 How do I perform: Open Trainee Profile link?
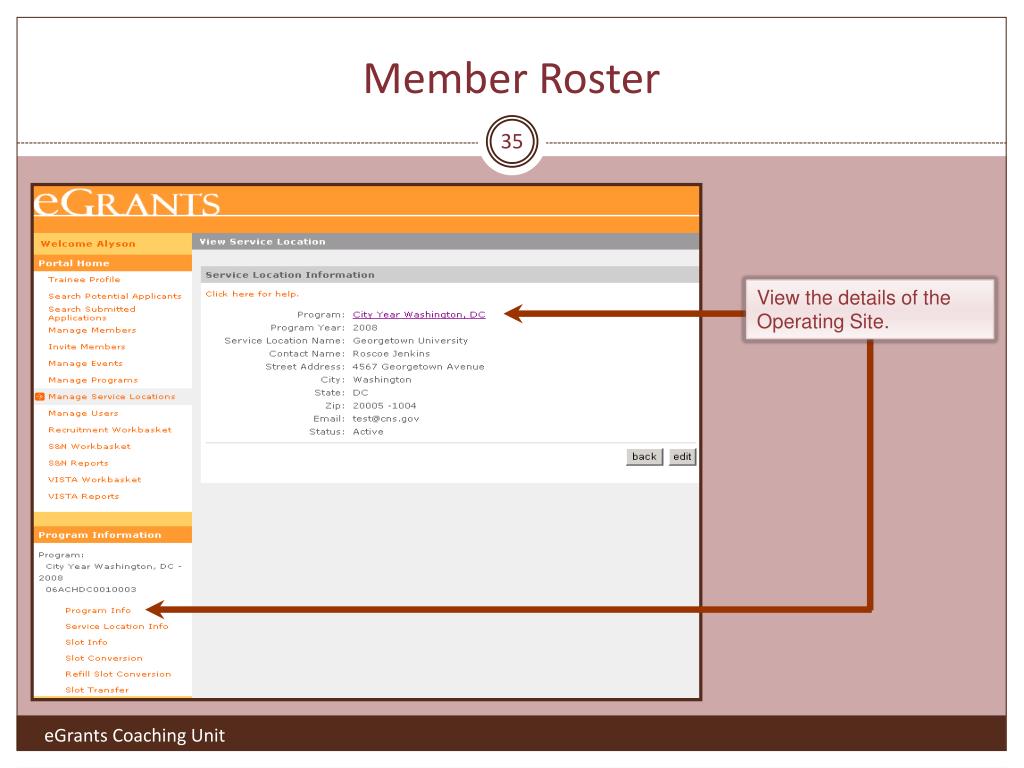tap(84, 280)
